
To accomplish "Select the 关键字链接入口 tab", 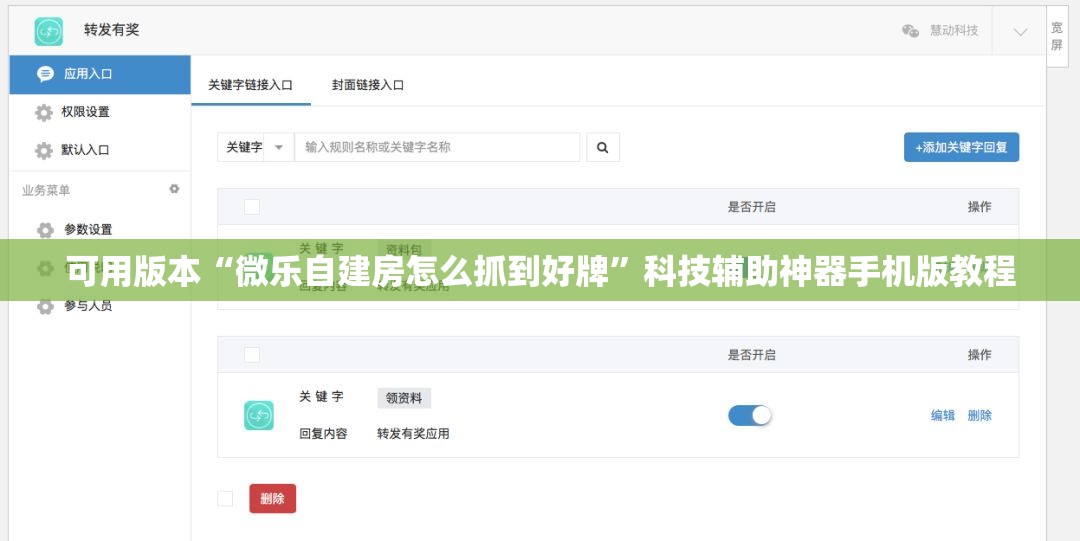I will (x=251, y=85).
